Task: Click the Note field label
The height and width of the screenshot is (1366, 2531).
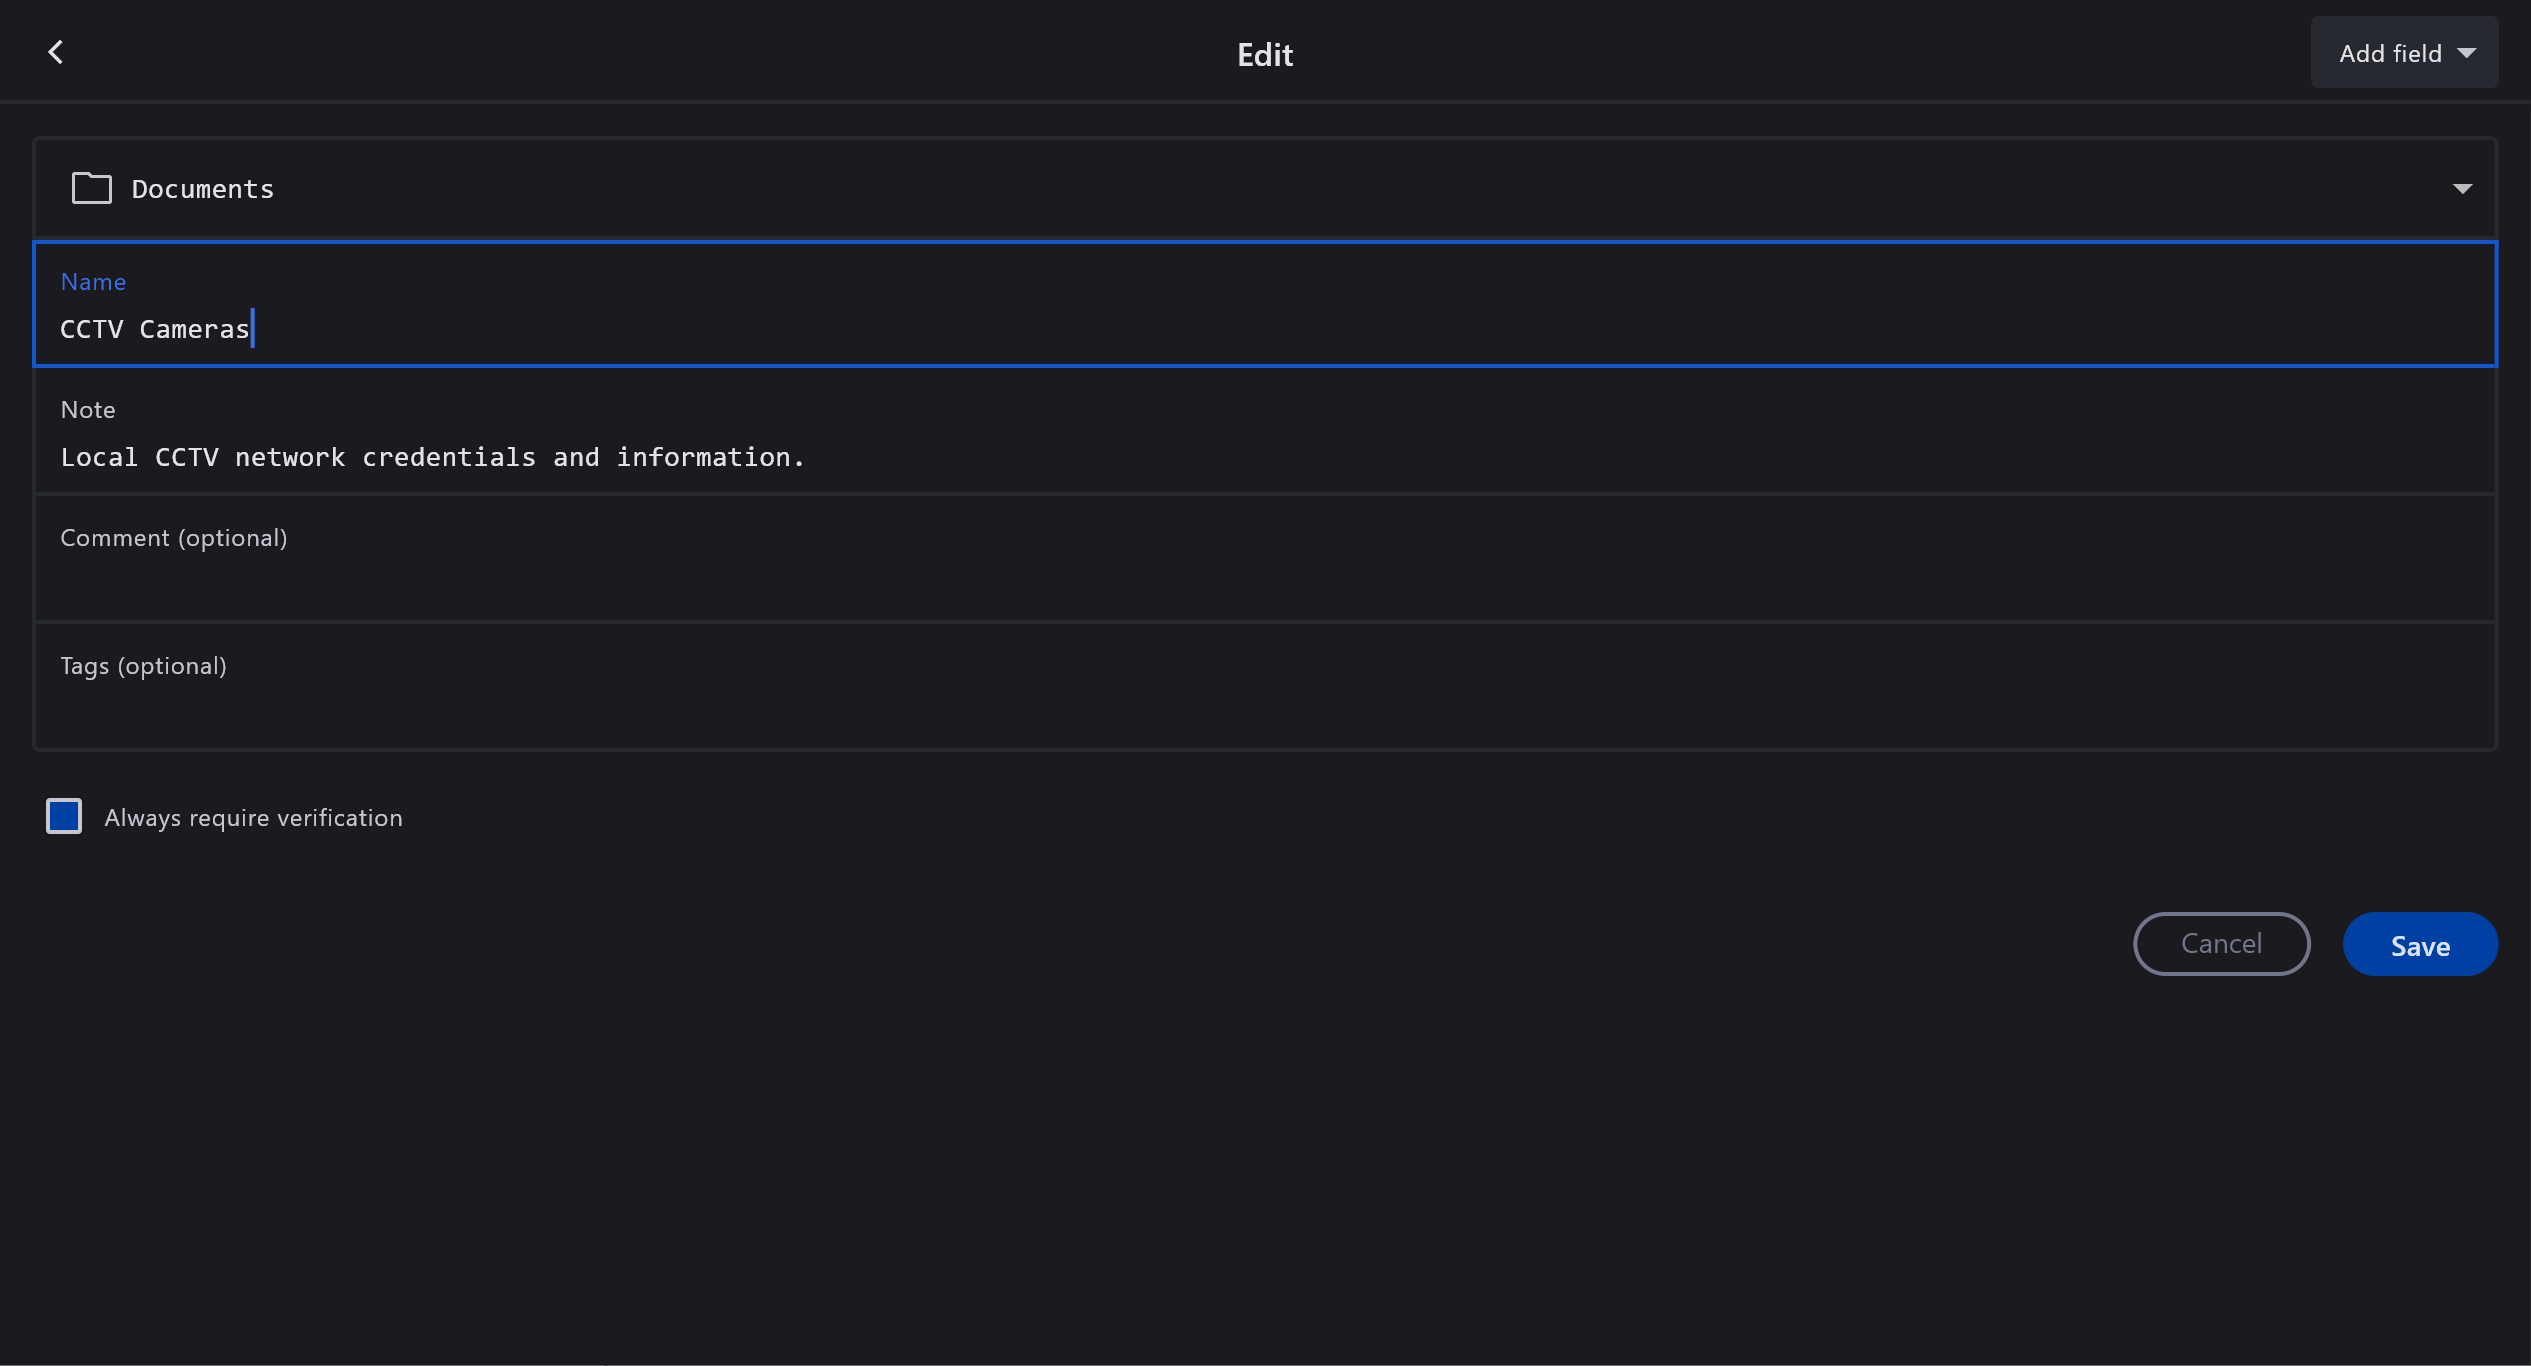Action: pos(88,410)
